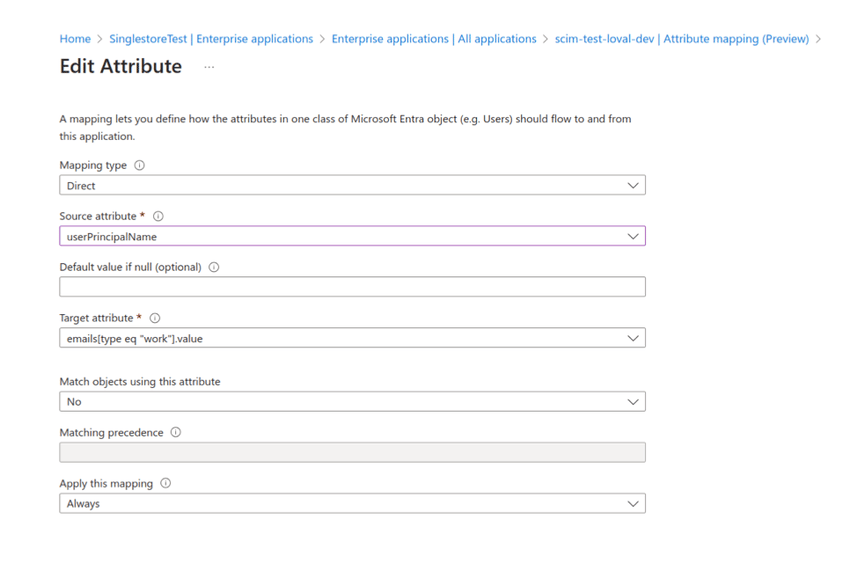Click info icon beside Mapping type

tap(139, 166)
